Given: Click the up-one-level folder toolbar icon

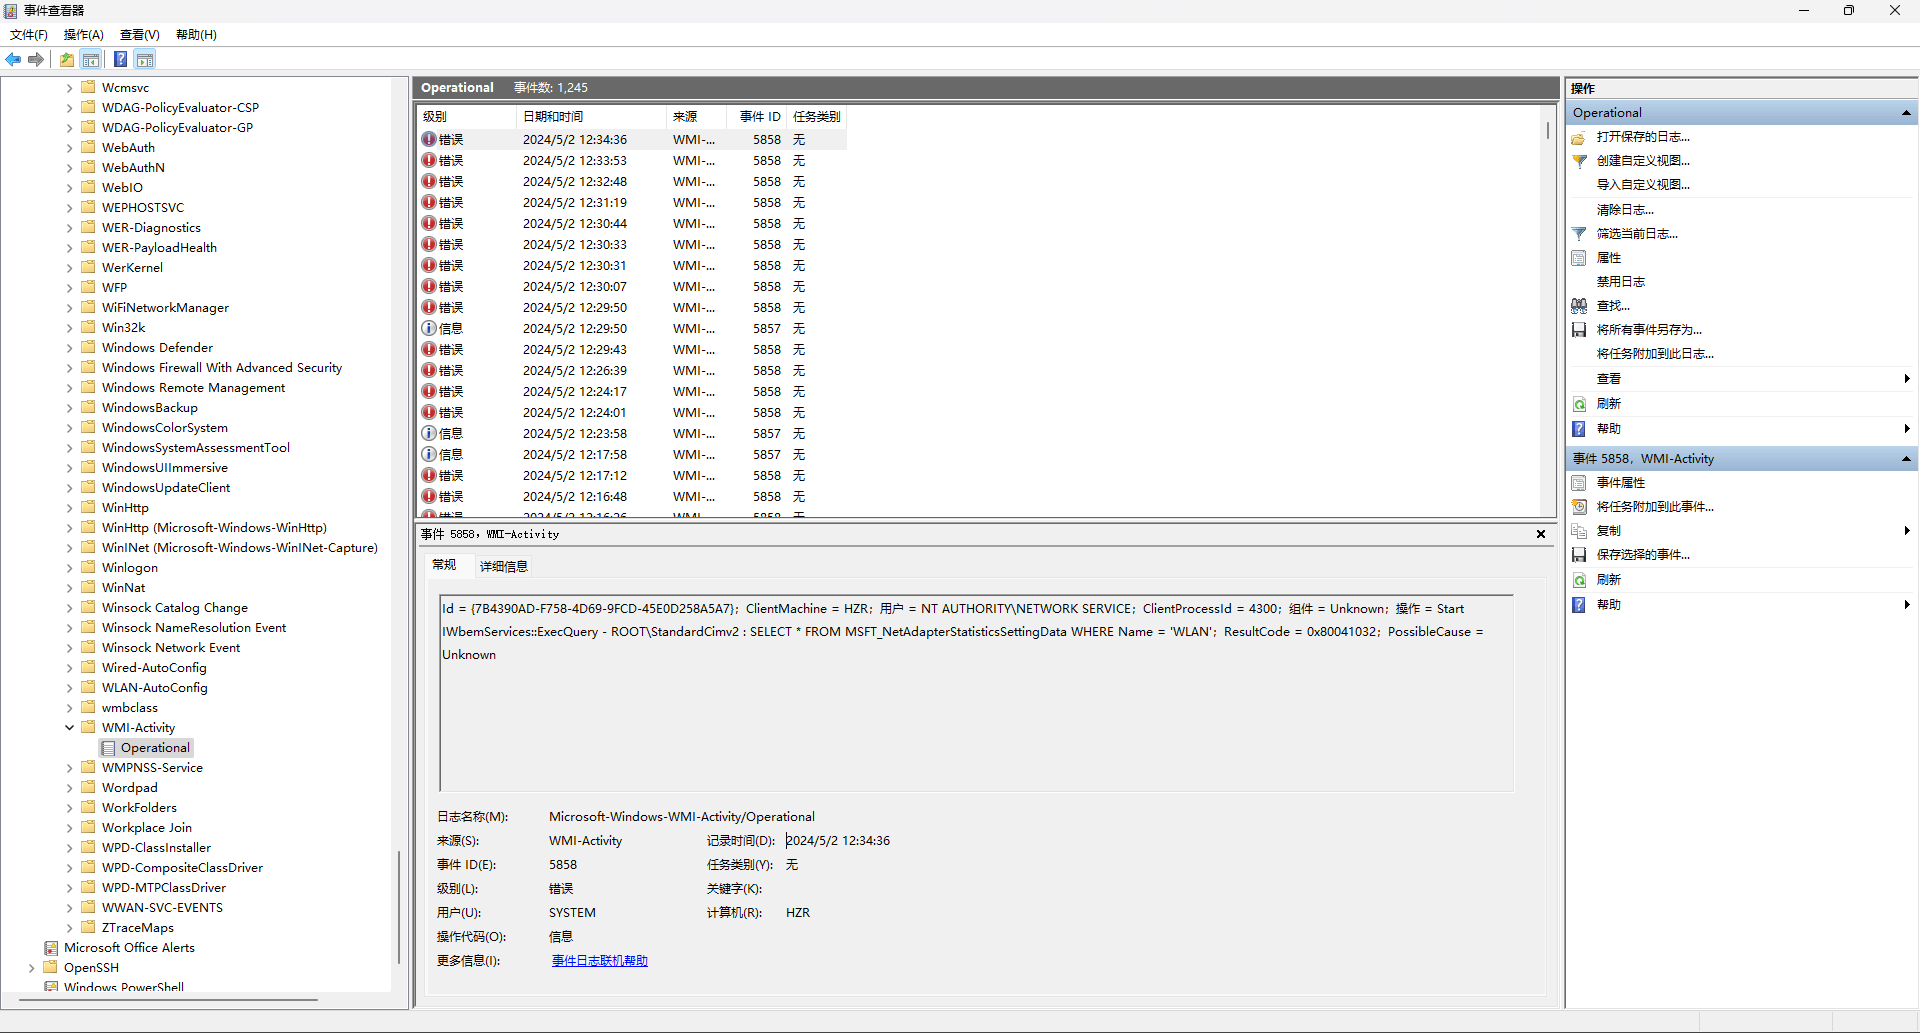Looking at the screenshot, I should (x=67, y=59).
